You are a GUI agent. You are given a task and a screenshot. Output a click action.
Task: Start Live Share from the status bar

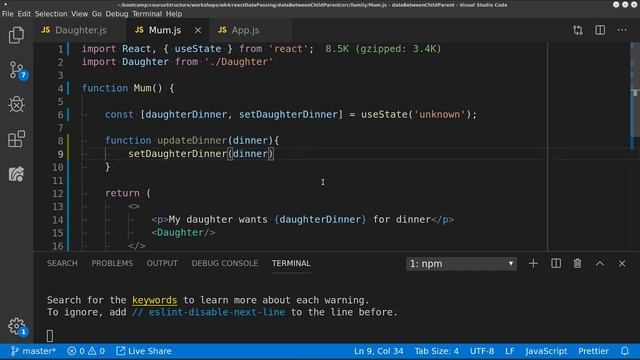tap(144, 351)
